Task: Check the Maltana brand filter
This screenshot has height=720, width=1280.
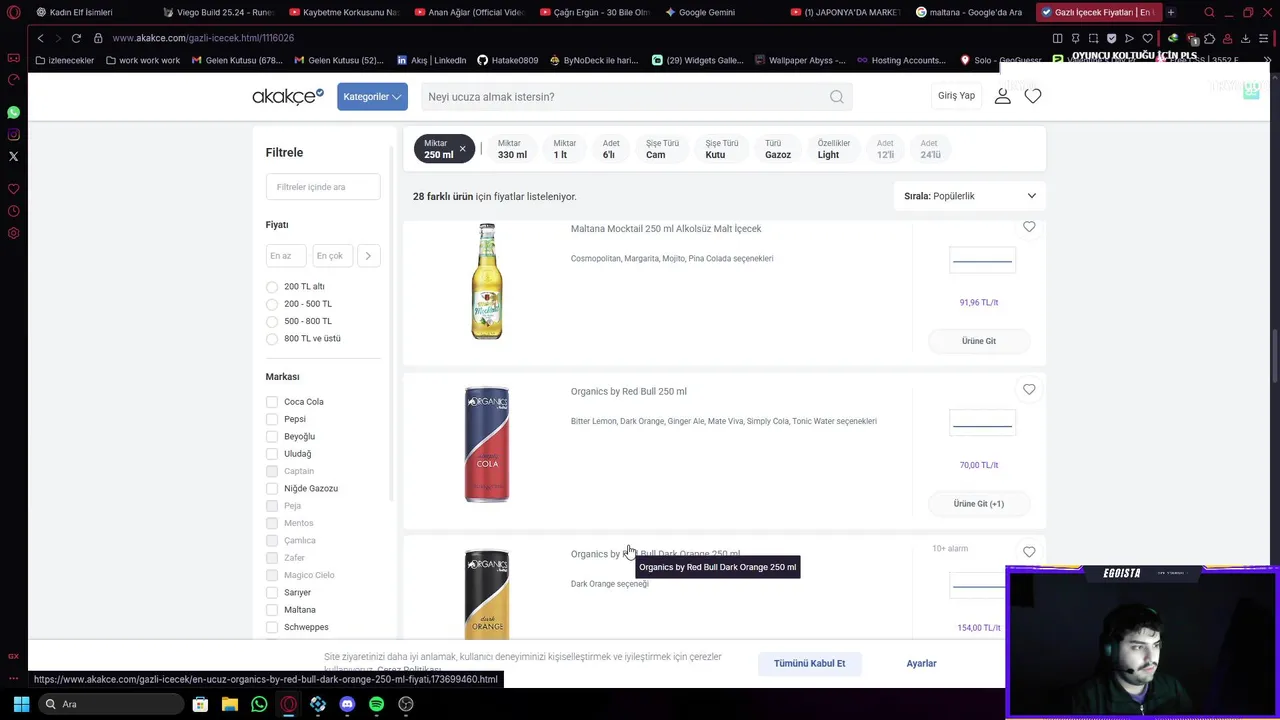Action: pyautogui.click(x=272, y=610)
